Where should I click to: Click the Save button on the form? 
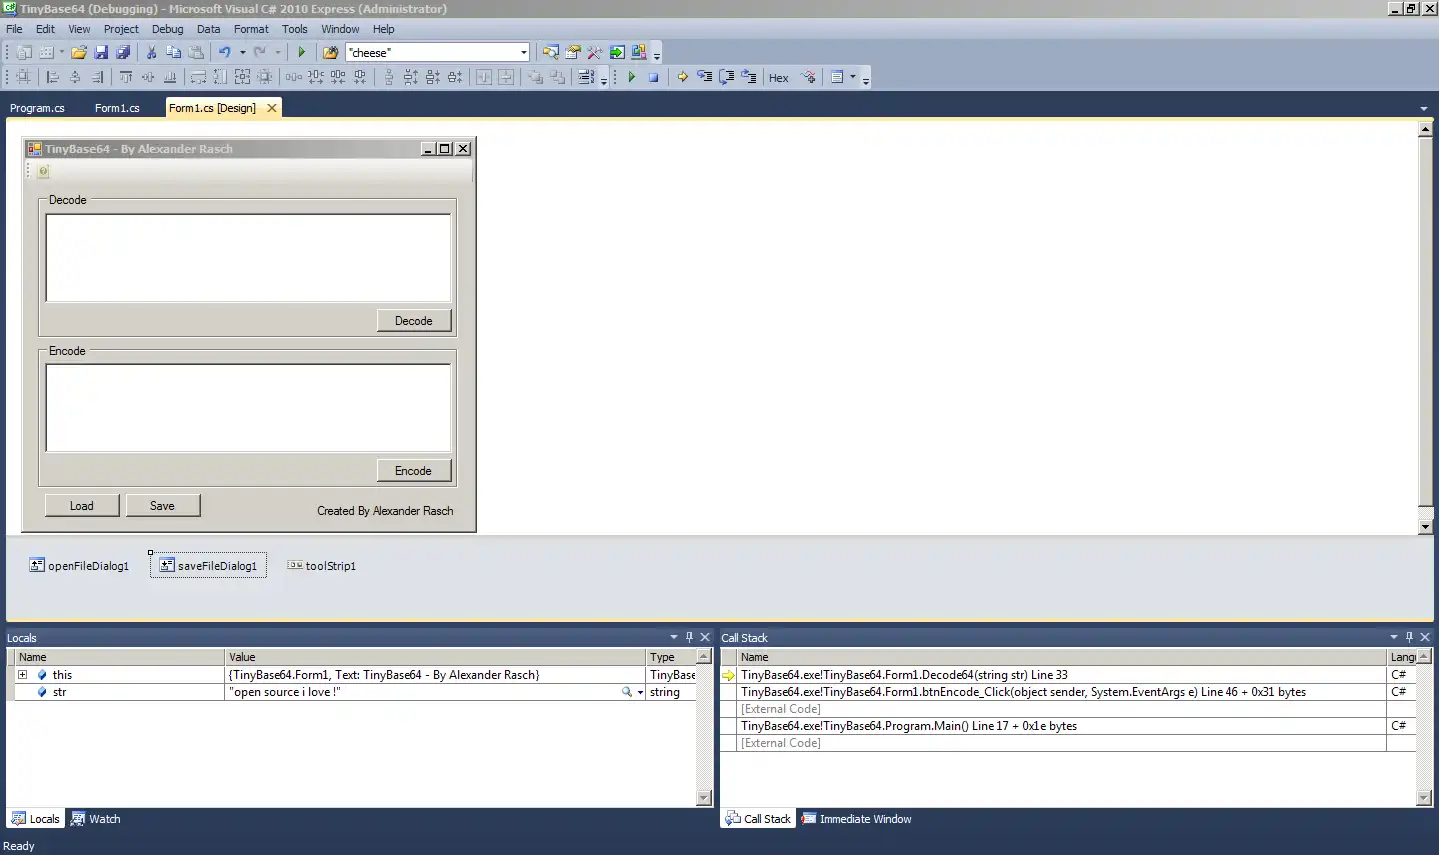(163, 505)
